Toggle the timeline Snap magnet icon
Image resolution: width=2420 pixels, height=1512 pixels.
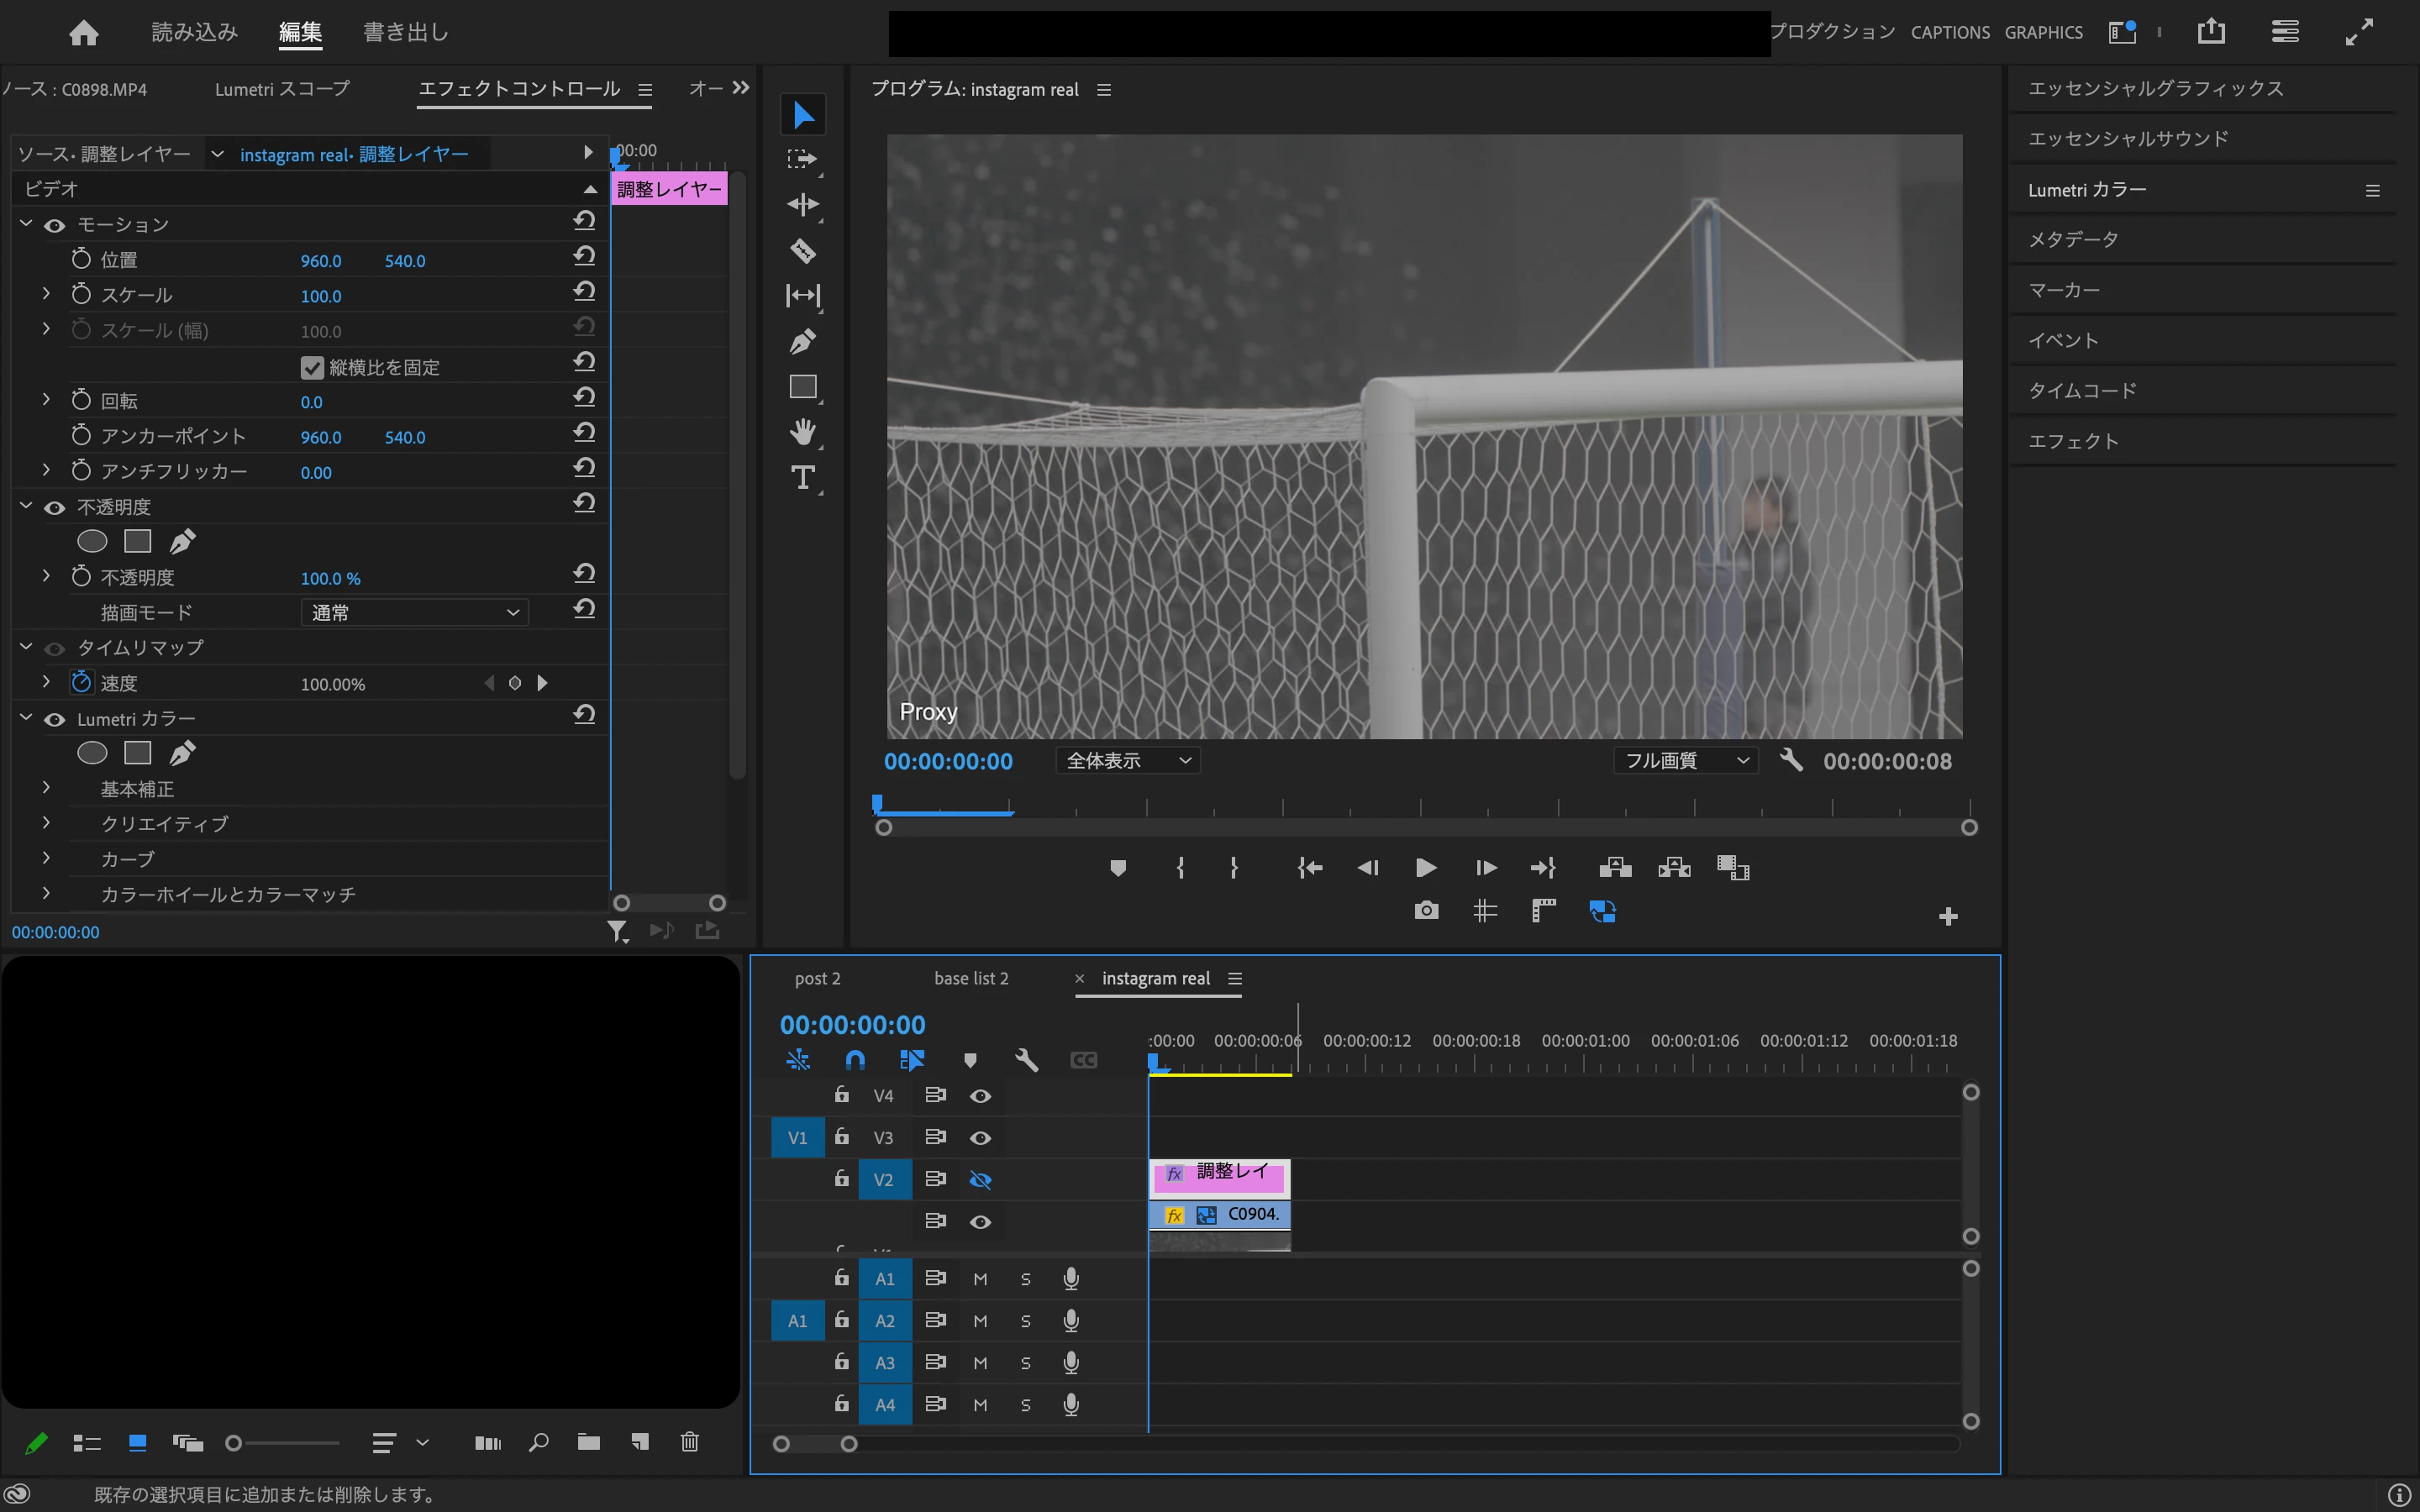tap(855, 1060)
